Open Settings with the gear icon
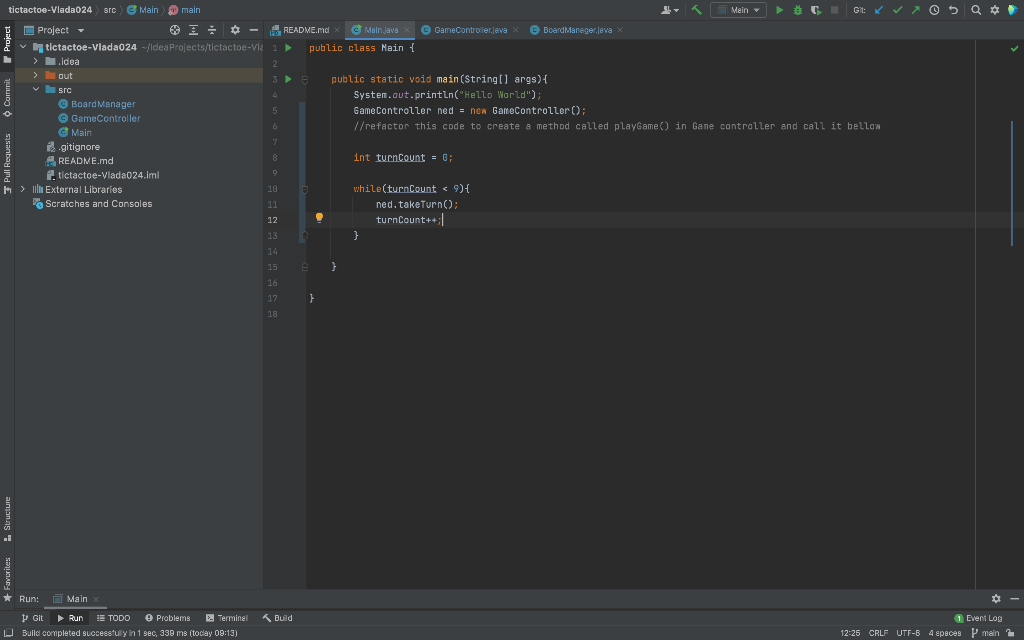 994,9
